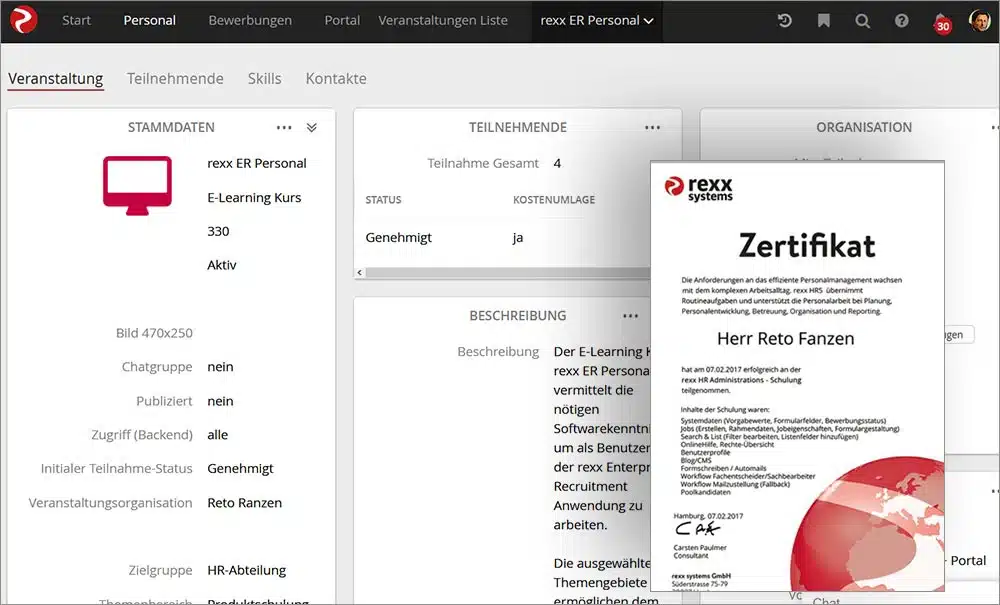
Task: Open the history clock icon
Action: 784,20
